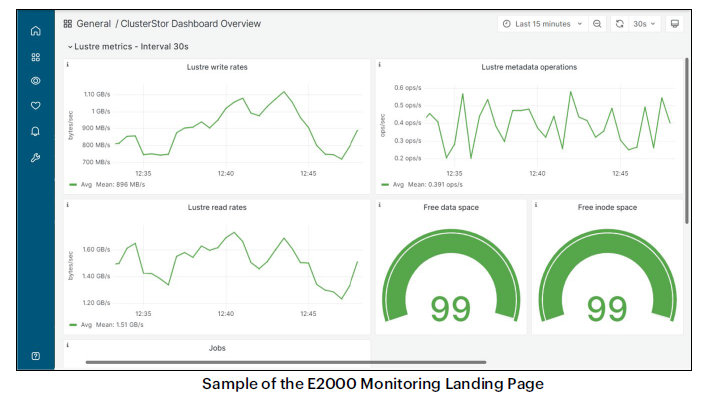Click info icon on Free inode space panel
This screenshot has width=706, height=397.
(x=536, y=205)
